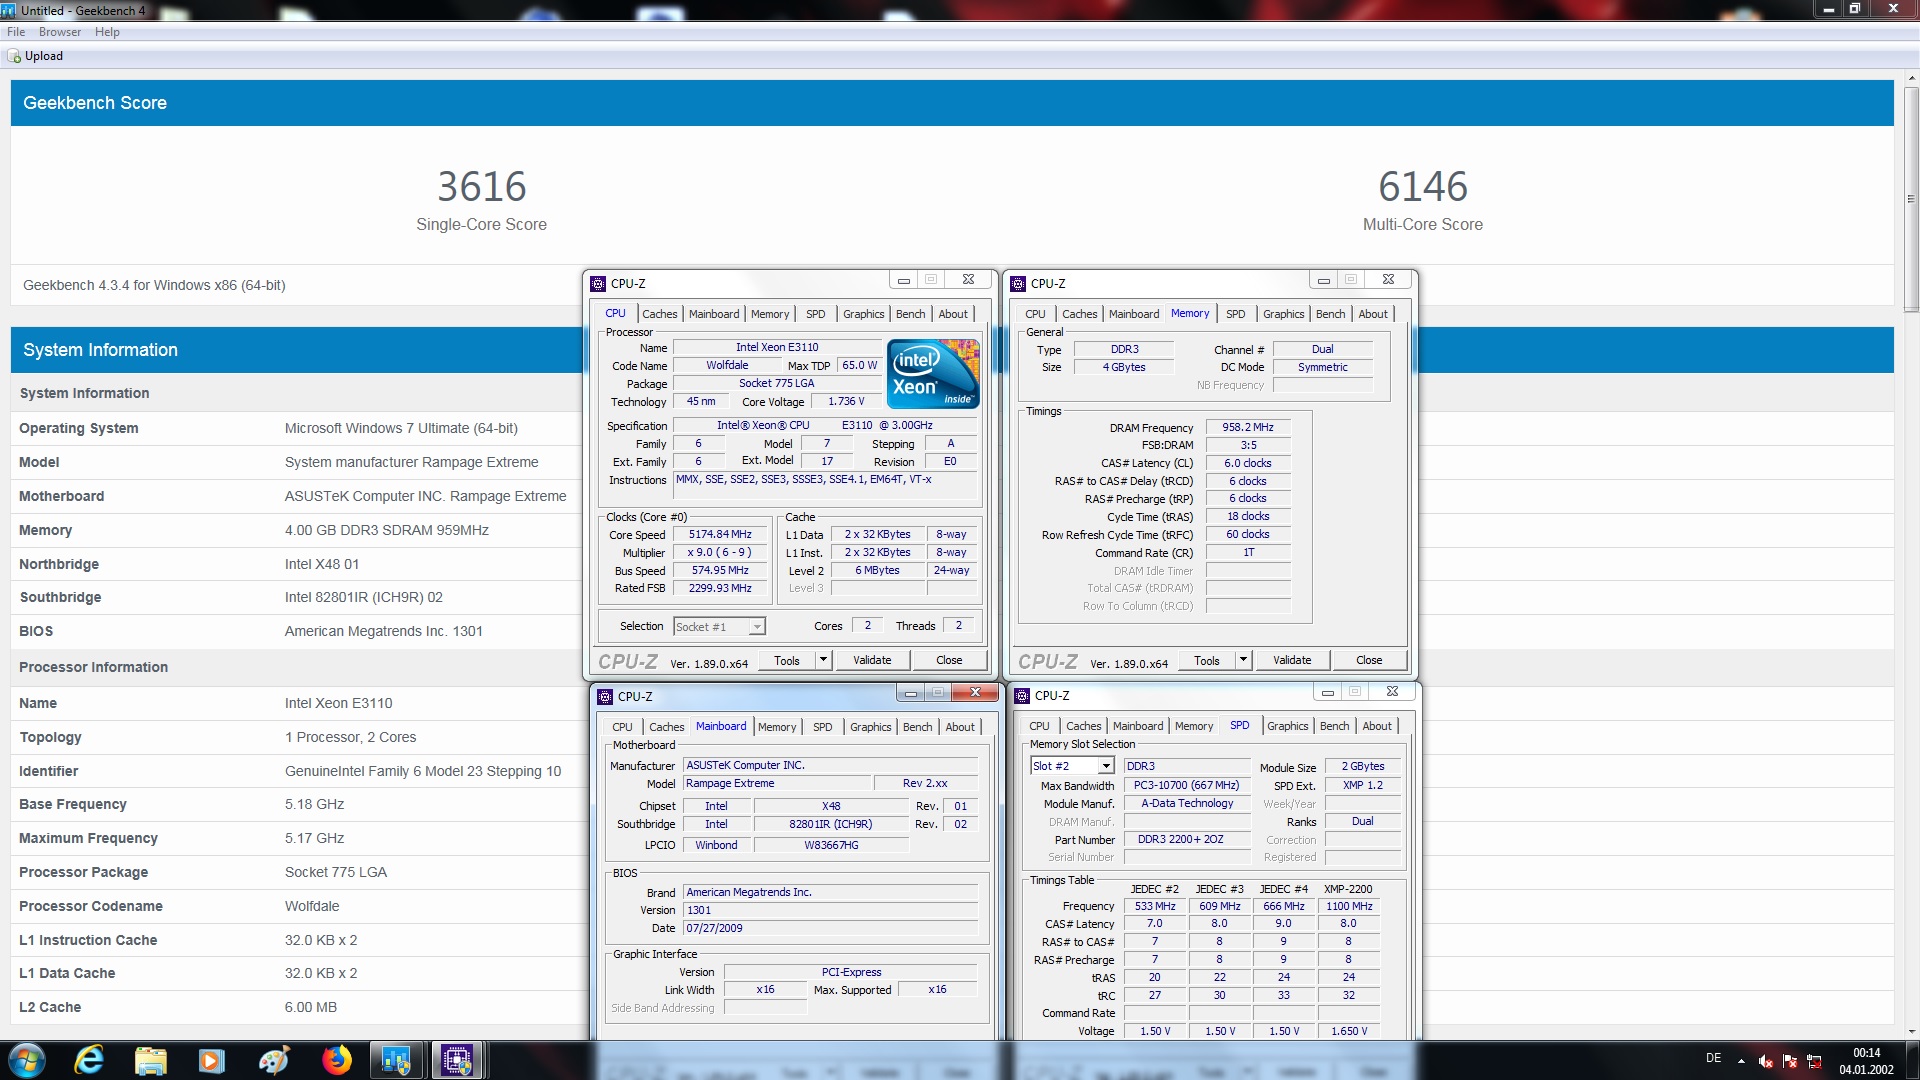Viewport: 1920px width, 1080px height.
Task: Click the Intel Xeon inside logo
Action: (934, 373)
